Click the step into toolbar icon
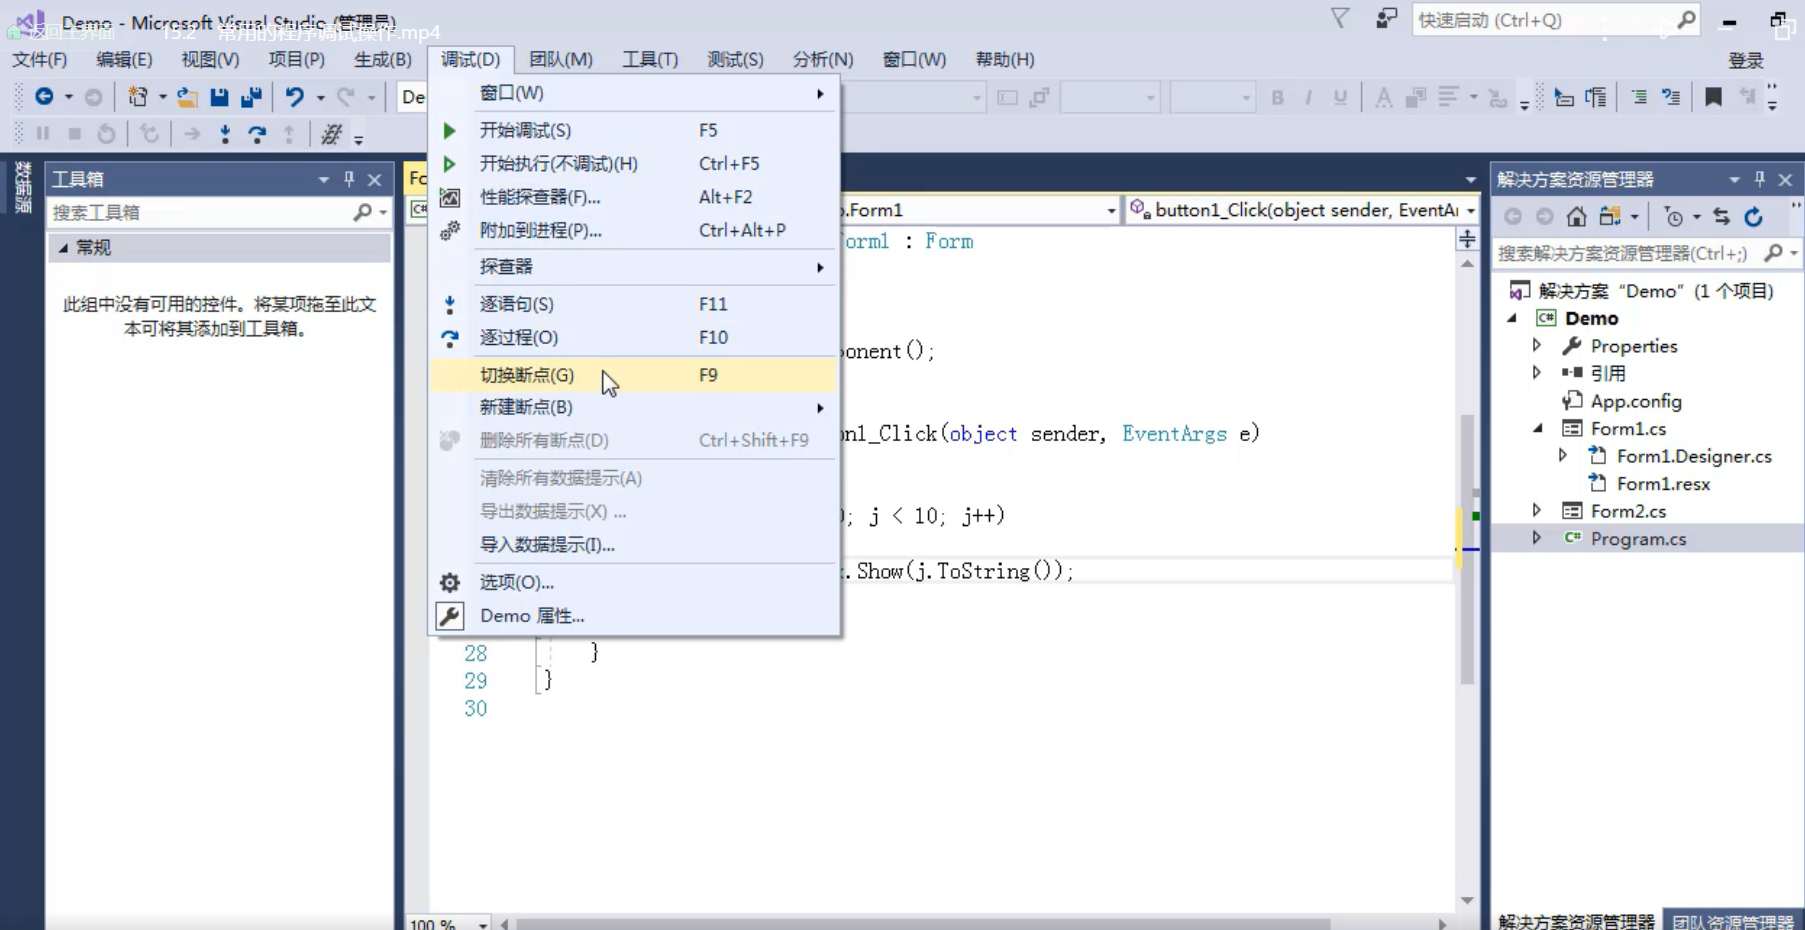Viewport: 1805px width, 930px height. (225, 134)
